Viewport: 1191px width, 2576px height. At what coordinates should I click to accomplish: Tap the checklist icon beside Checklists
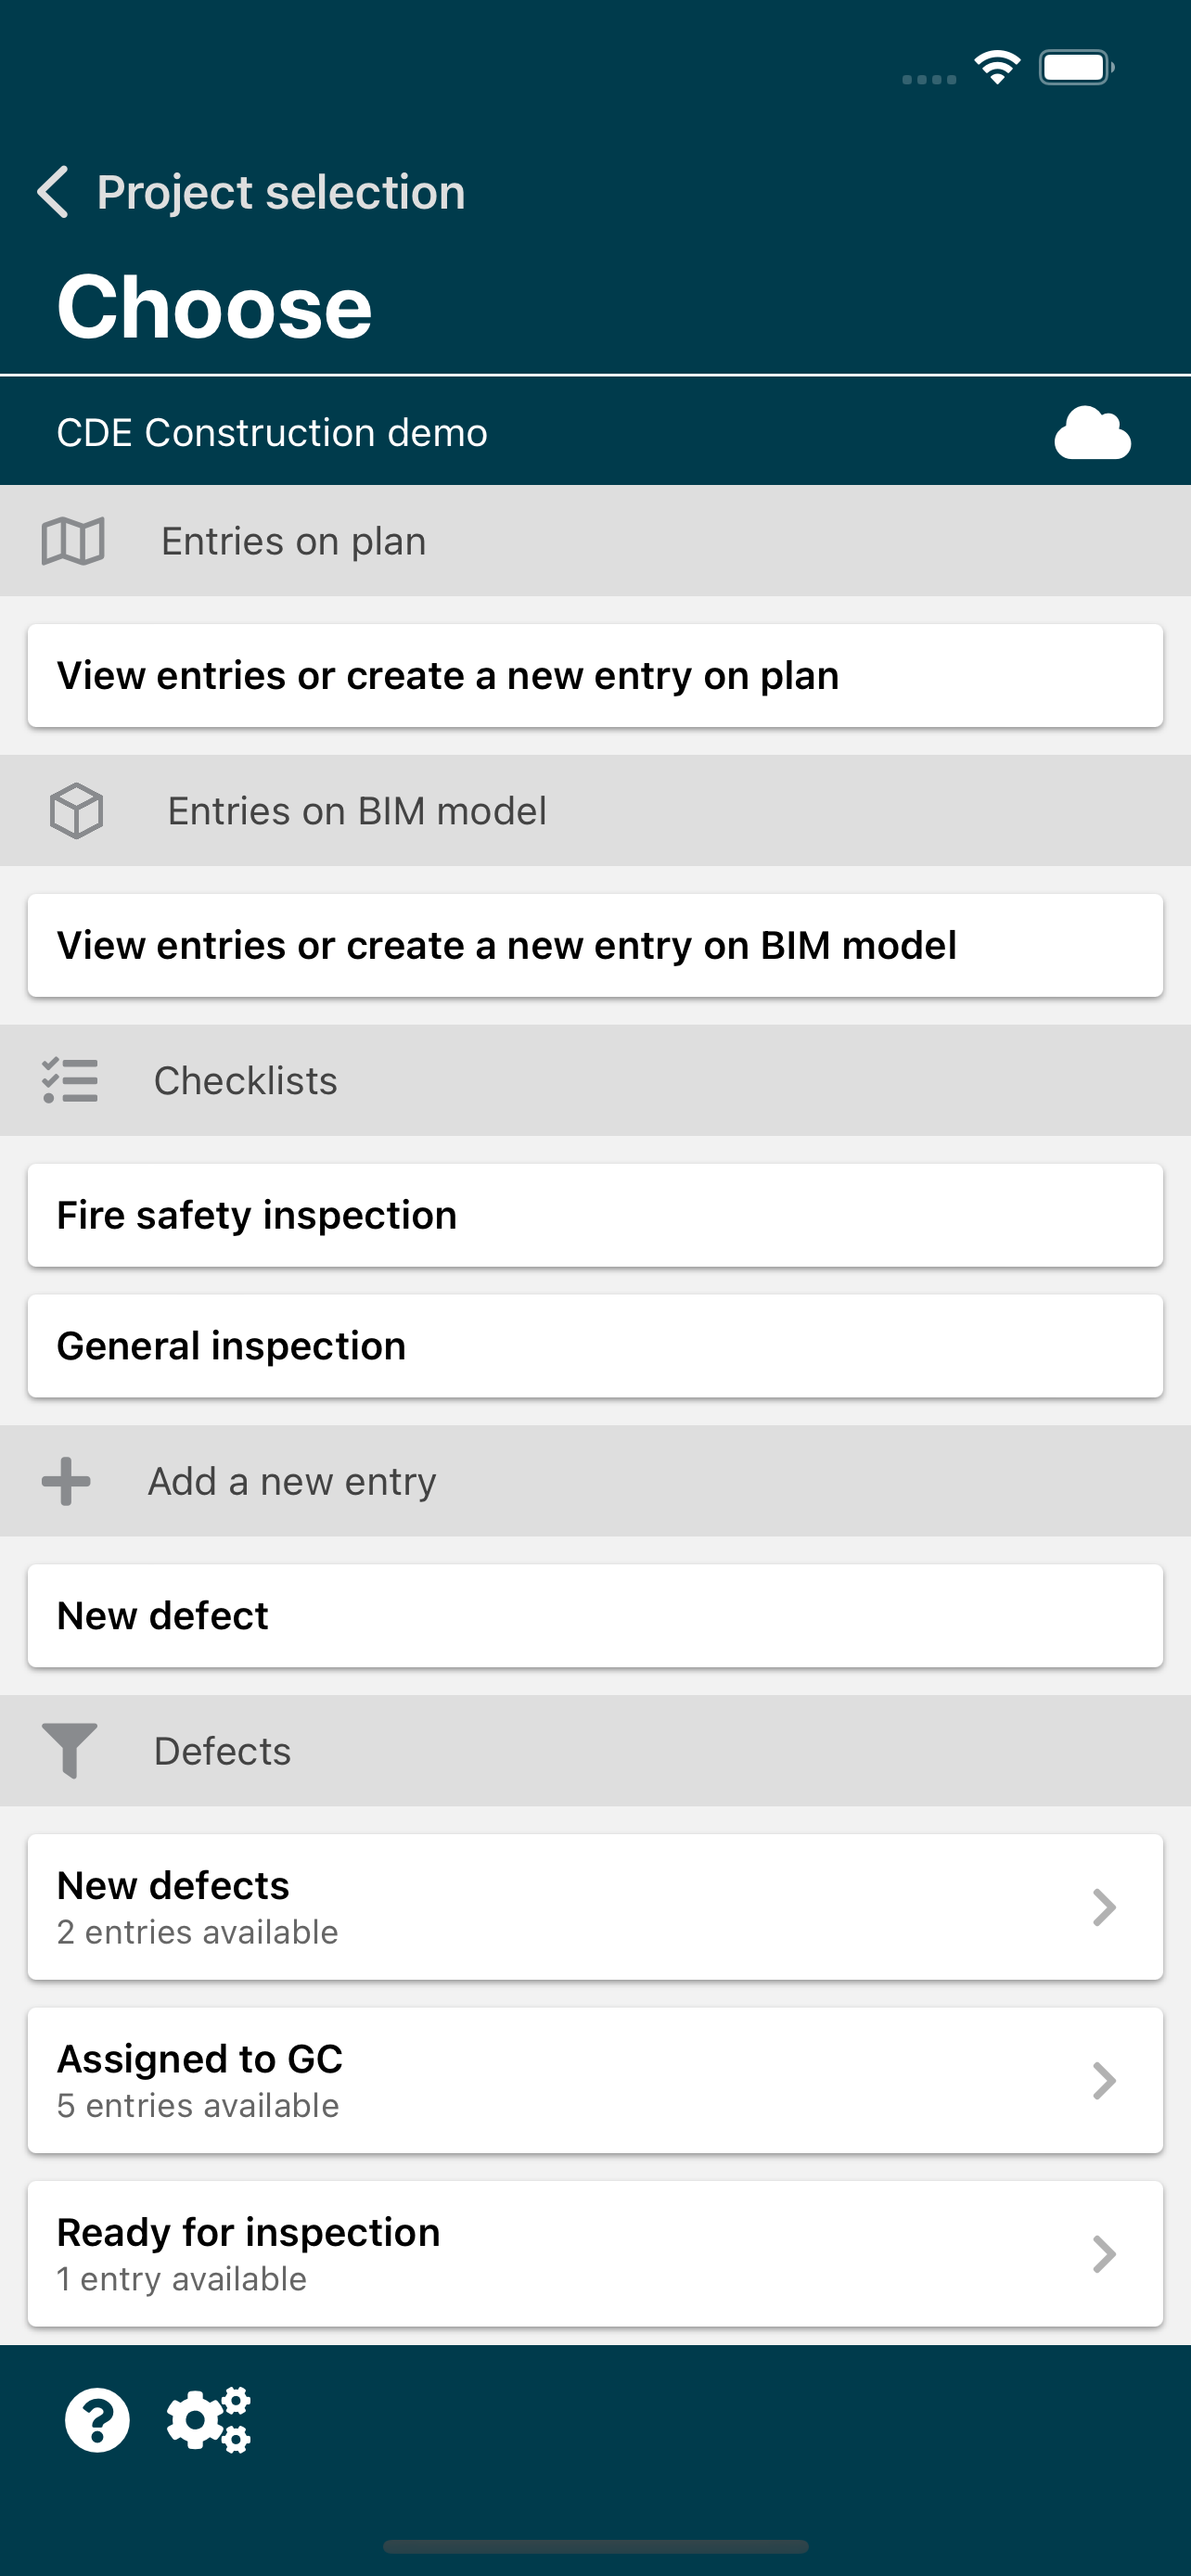[70, 1081]
